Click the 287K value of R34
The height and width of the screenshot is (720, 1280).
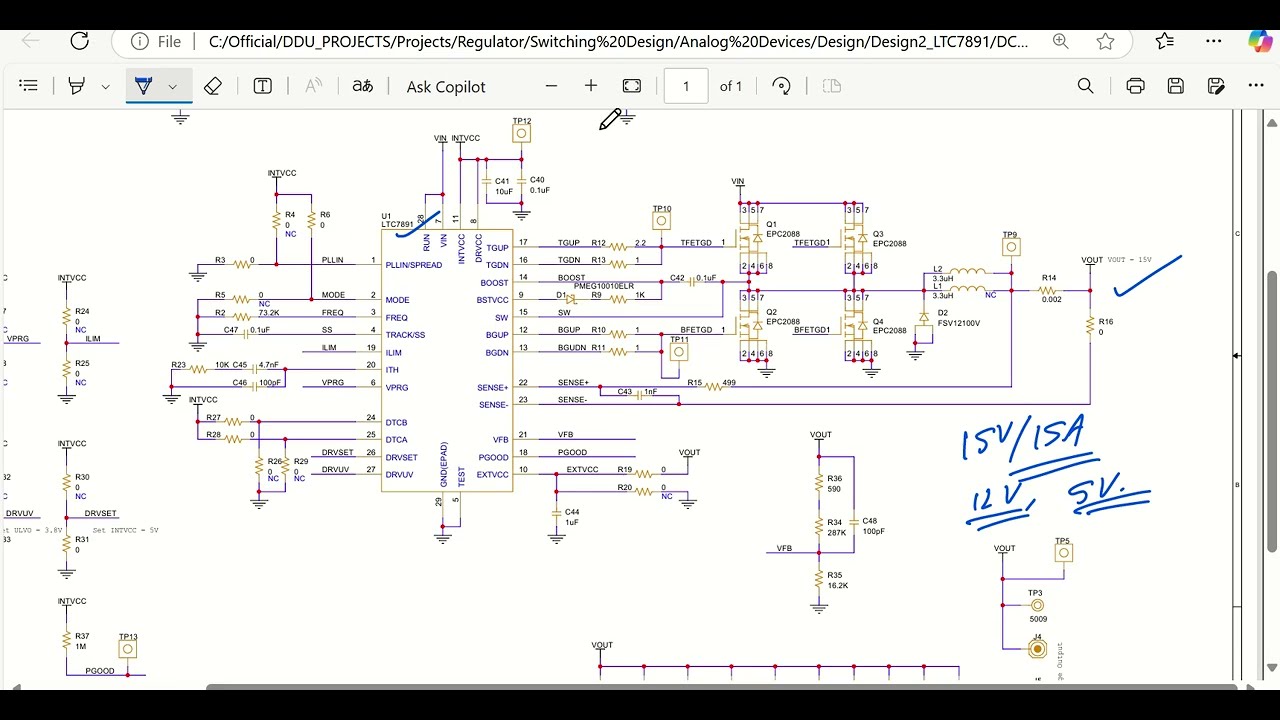[x=836, y=533]
